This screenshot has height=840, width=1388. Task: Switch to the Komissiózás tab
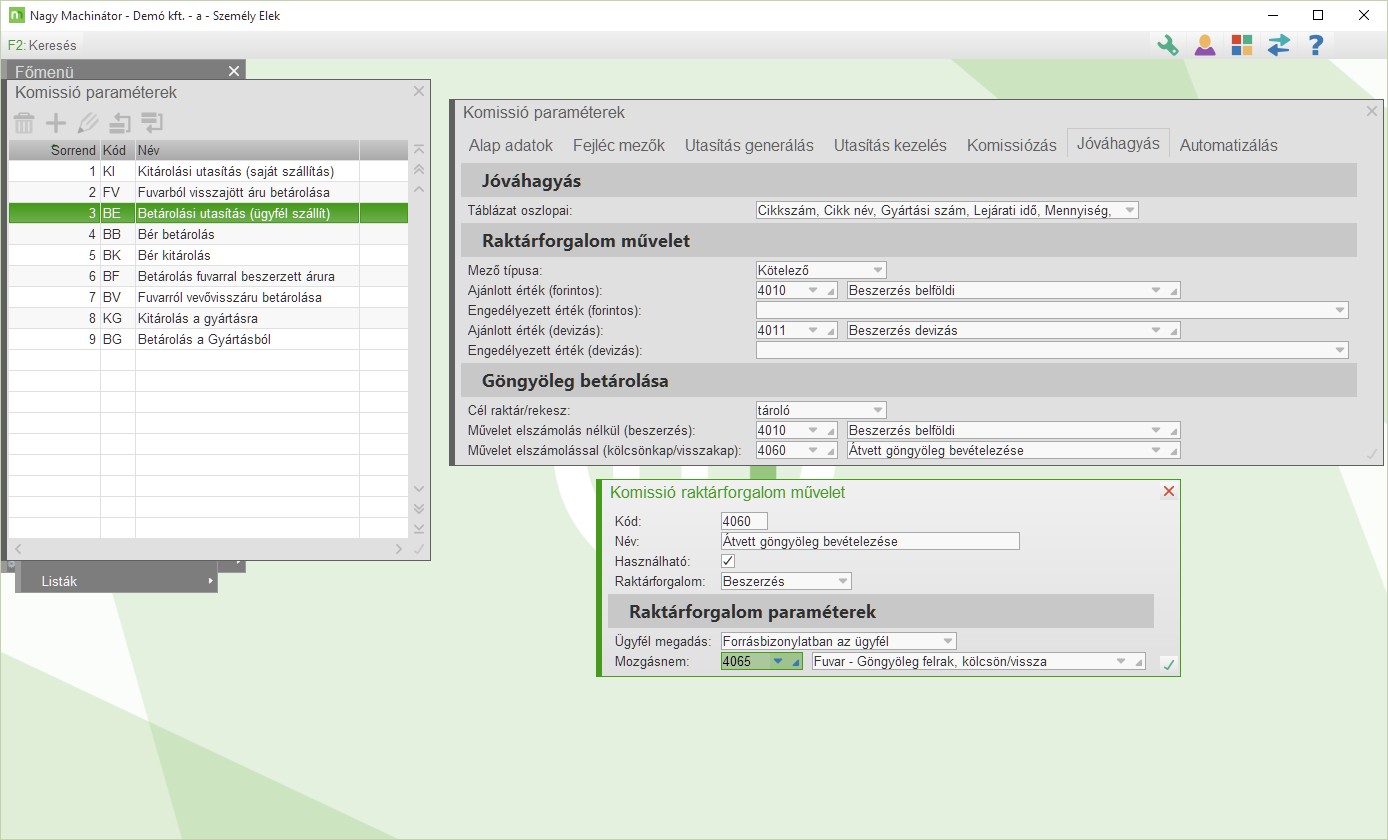(1011, 145)
